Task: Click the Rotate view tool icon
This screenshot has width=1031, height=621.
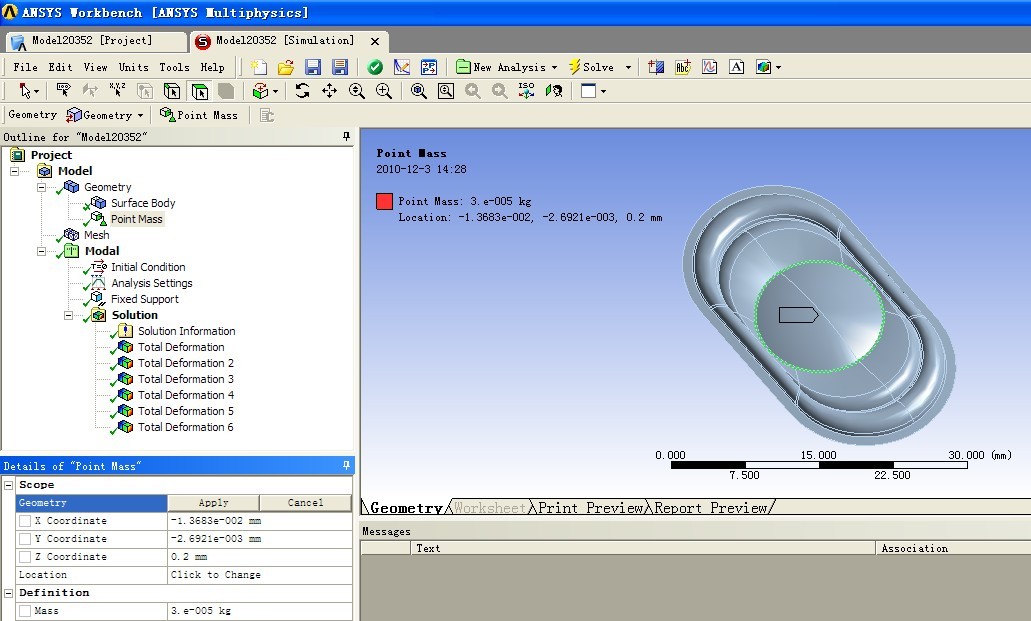Action: 302,91
